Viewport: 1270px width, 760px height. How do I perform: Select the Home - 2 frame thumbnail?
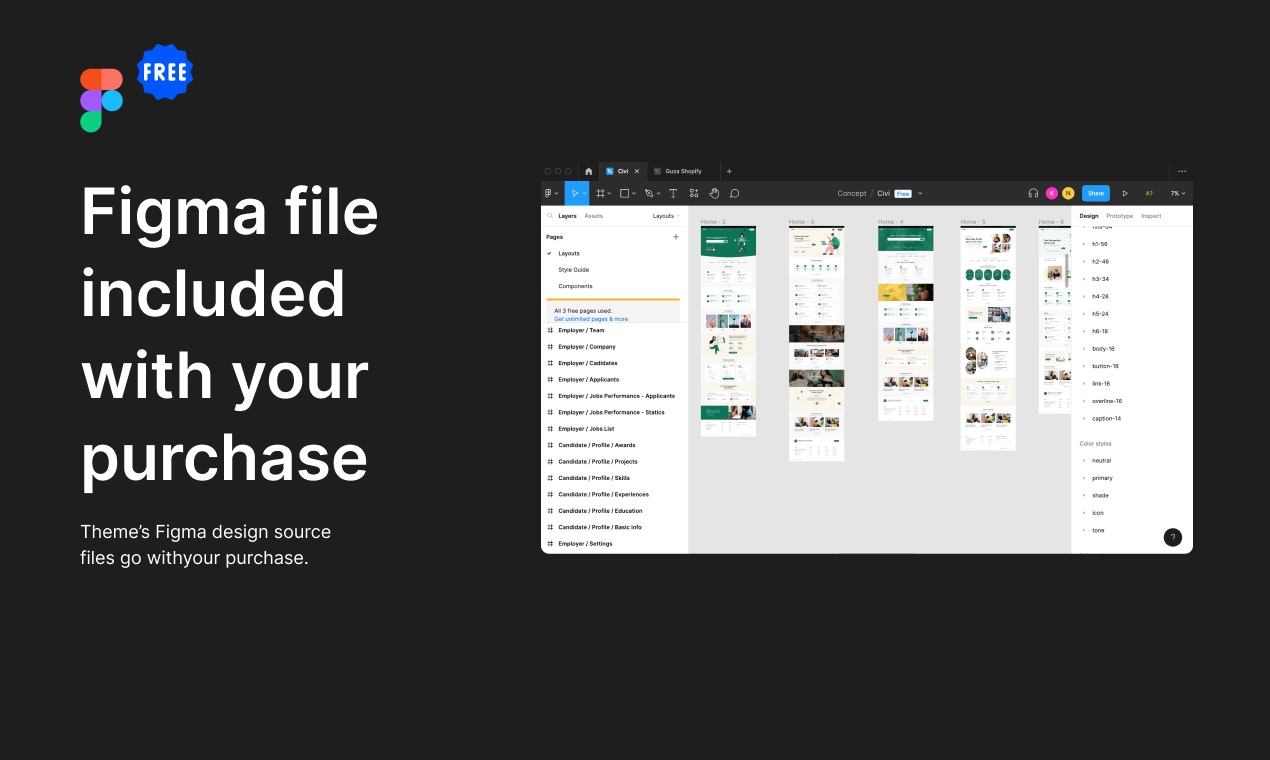click(x=728, y=331)
